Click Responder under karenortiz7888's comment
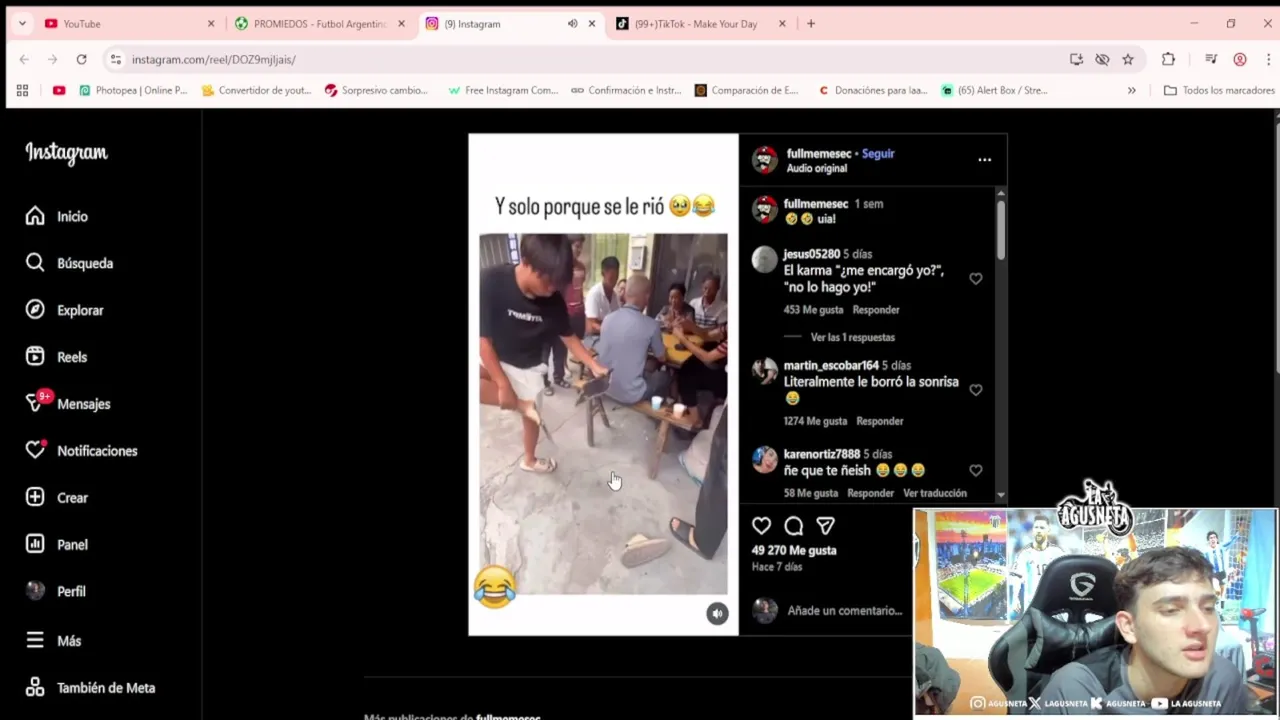The width and height of the screenshot is (1280, 720). (870, 493)
